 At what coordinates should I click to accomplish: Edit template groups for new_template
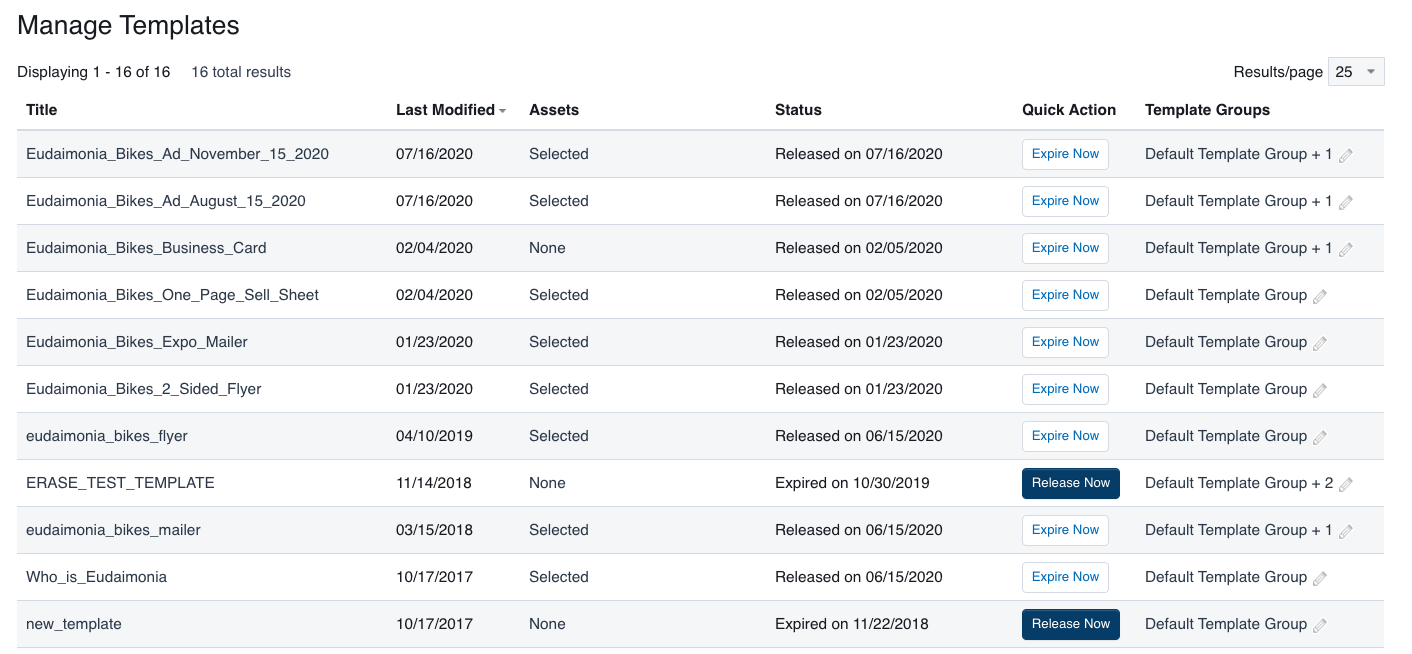(1320, 625)
